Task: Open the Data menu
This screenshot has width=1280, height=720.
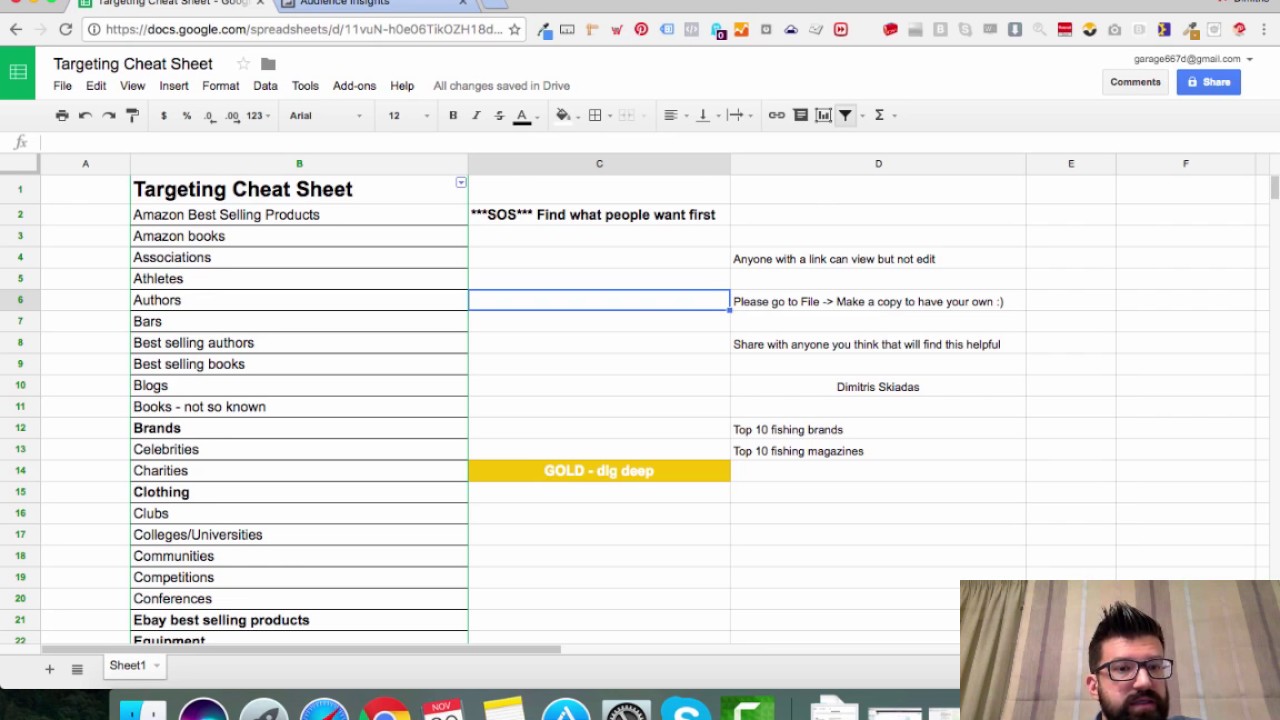Action: tap(265, 86)
